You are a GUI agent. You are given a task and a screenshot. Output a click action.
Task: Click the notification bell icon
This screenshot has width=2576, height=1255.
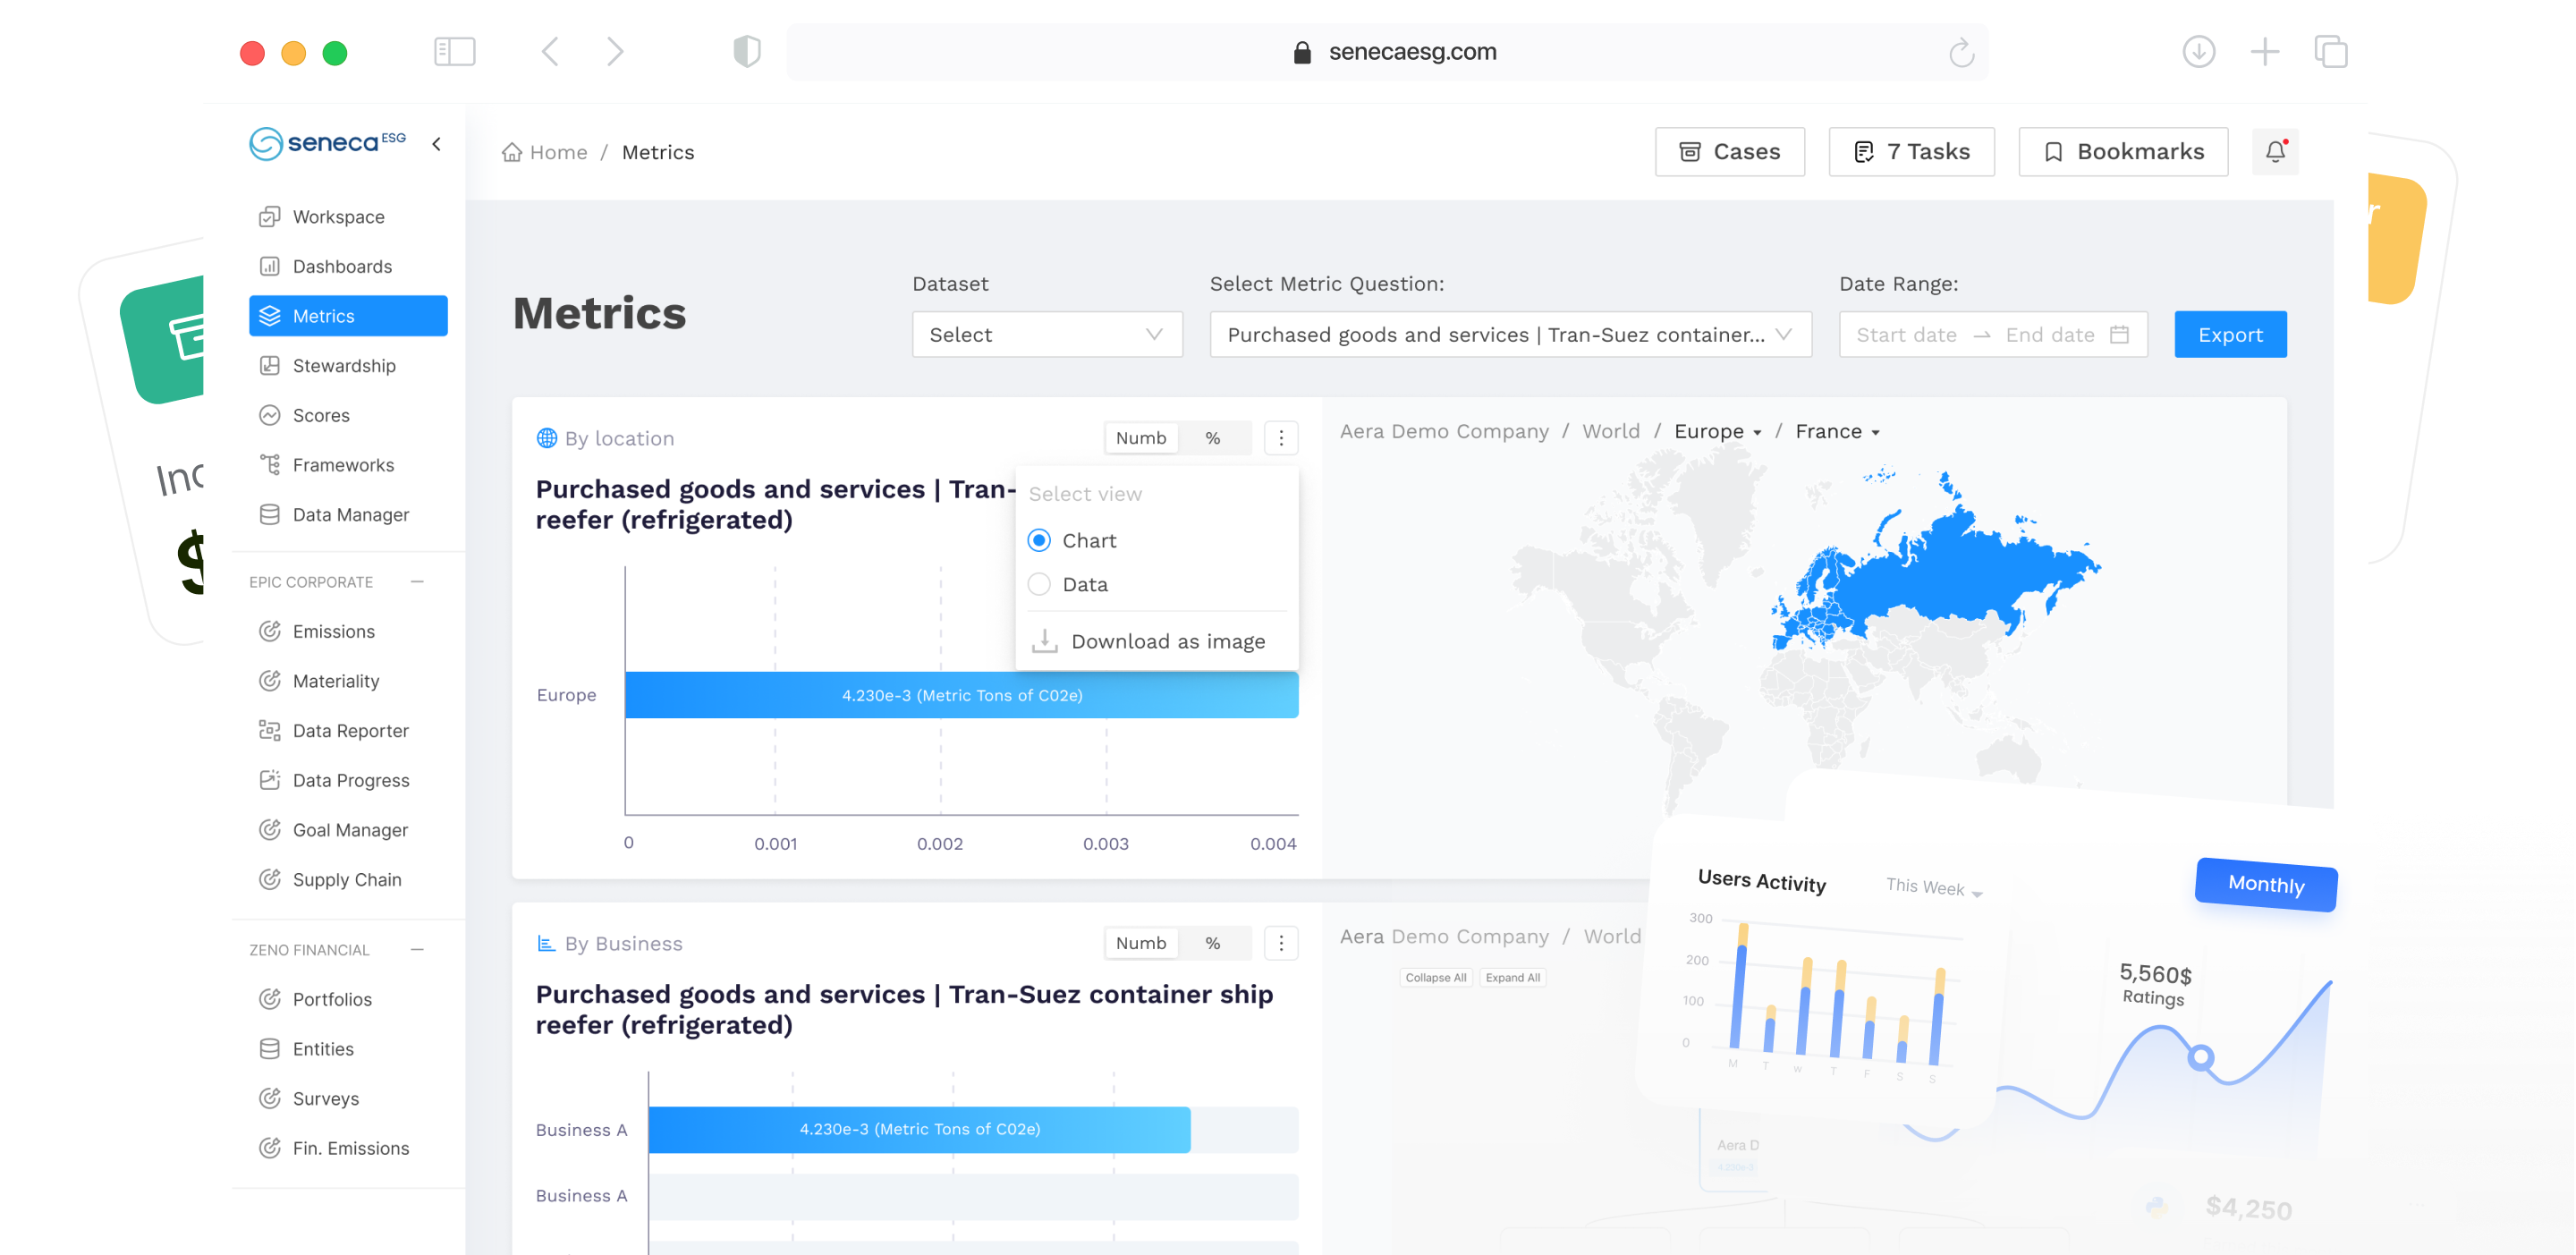[x=2276, y=151]
